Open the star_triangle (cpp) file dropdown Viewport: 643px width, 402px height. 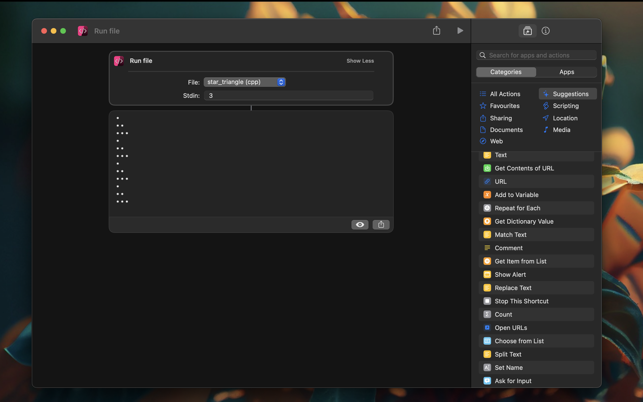coord(245,82)
